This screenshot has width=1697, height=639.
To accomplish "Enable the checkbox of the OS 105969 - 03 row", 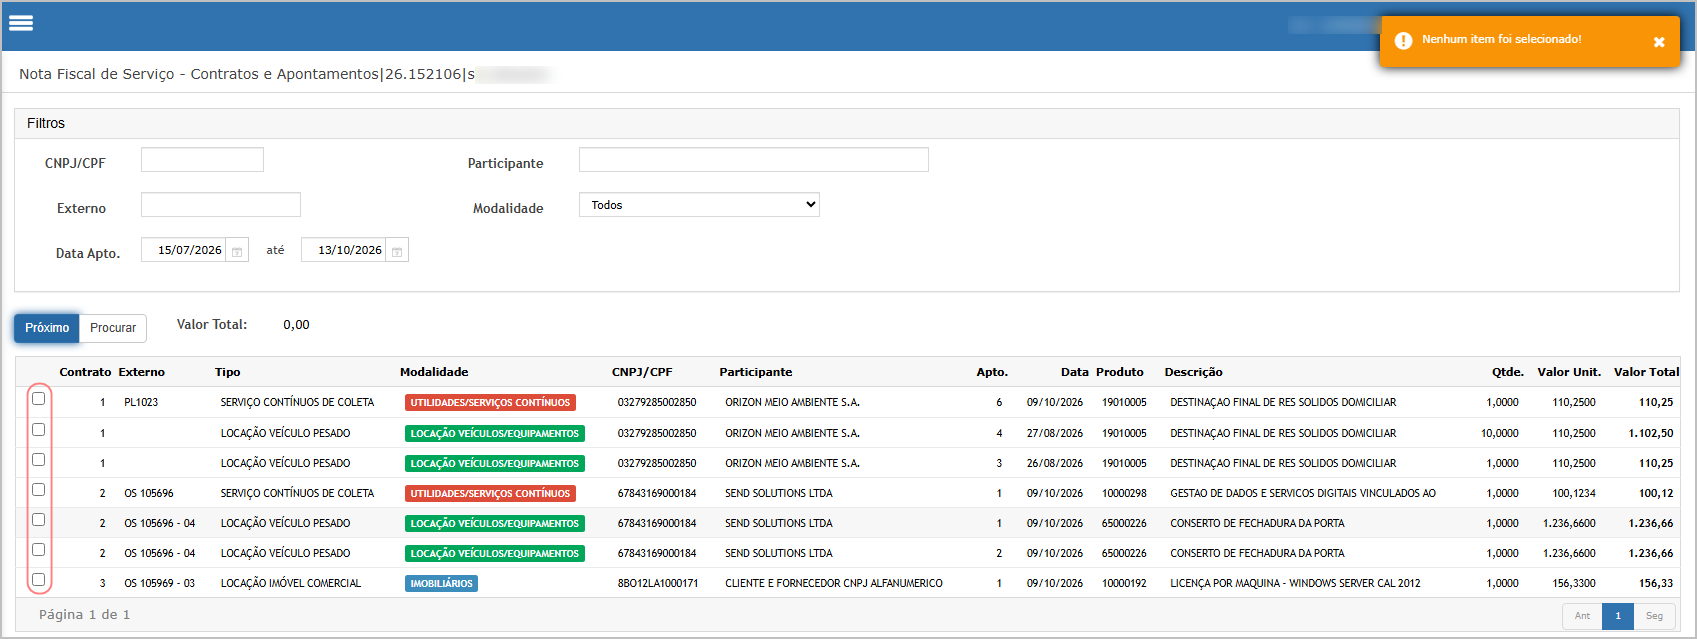I will pyautogui.click(x=39, y=580).
